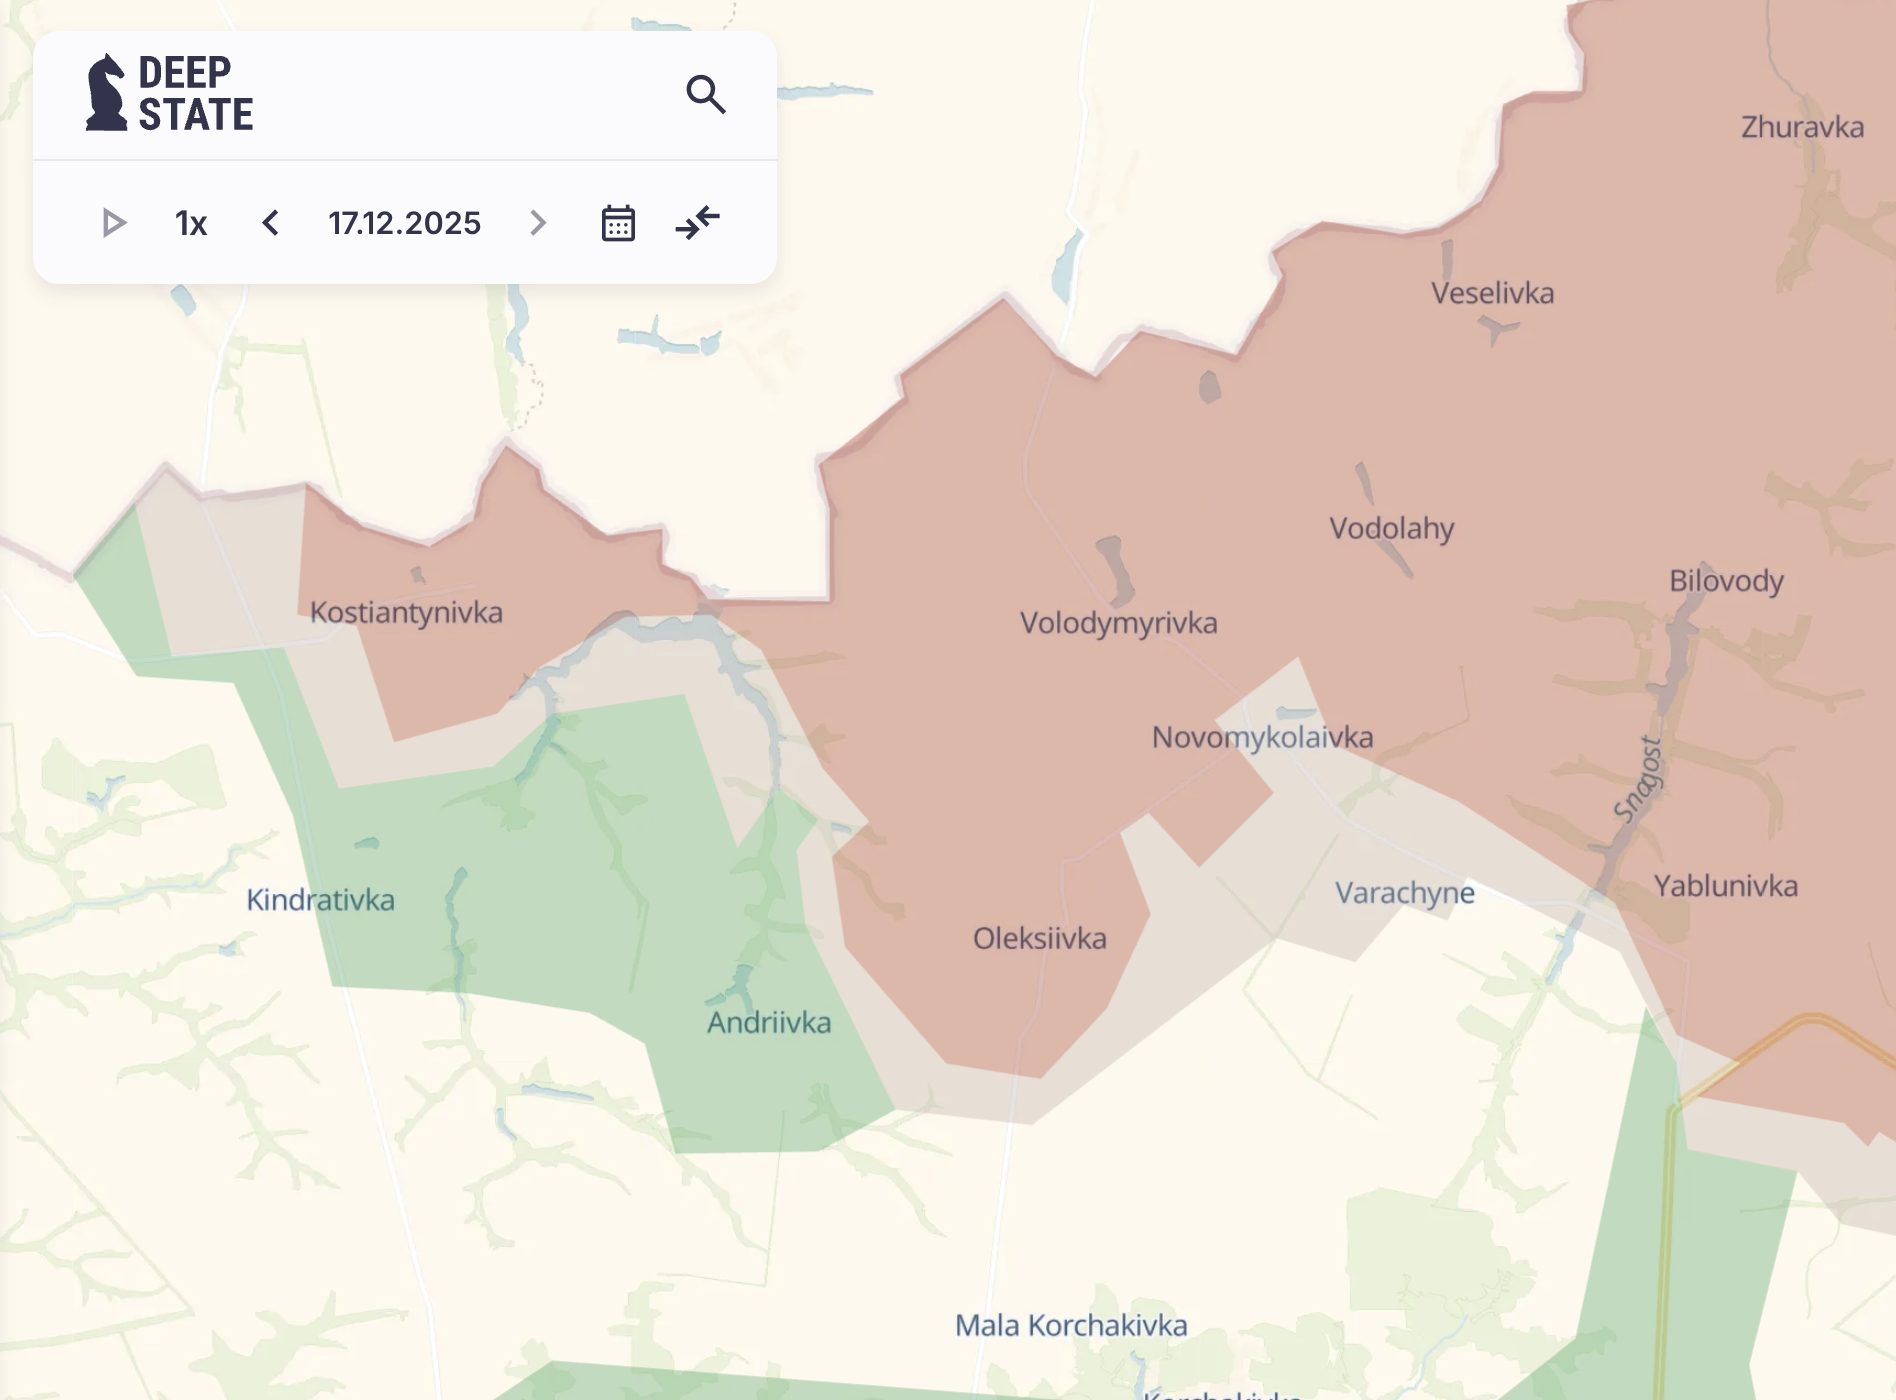Click on Oleksiivka on the map
This screenshot has height=1400, width=1896.
click(x=1040, y=938)
